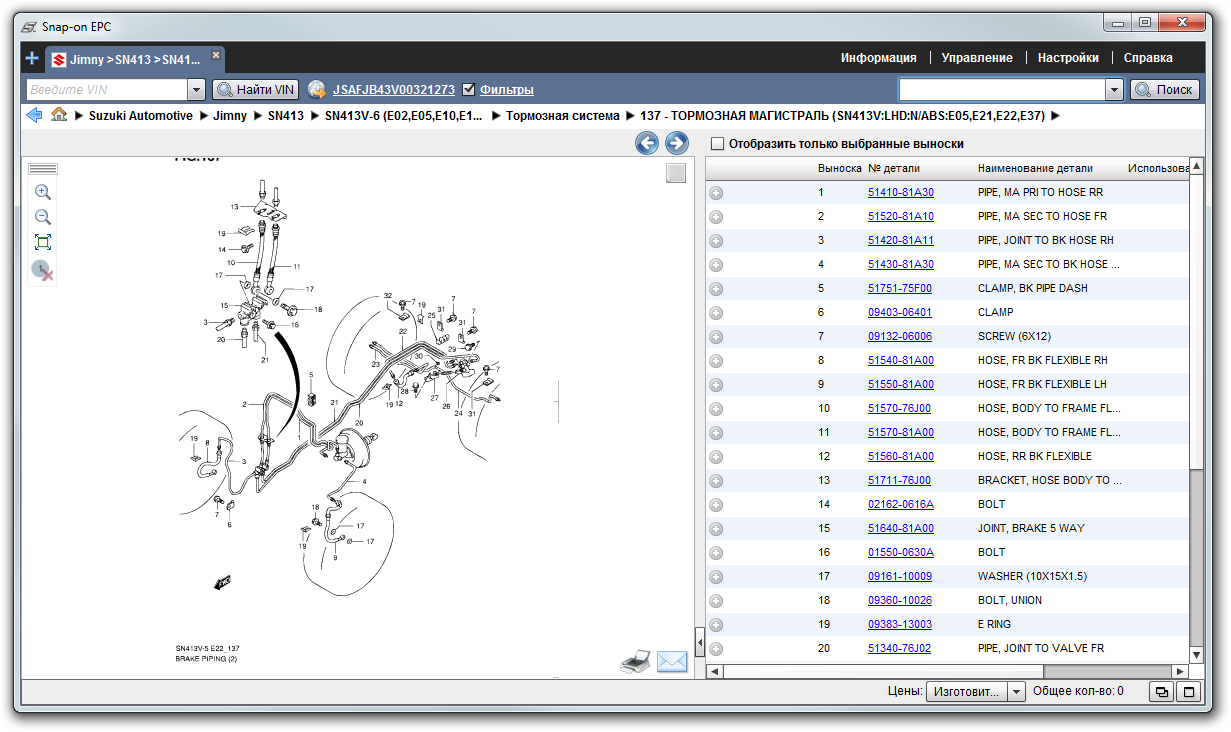Print the diagram
The width and height of the screenshot is (1231, 732).
click(636, 661)
